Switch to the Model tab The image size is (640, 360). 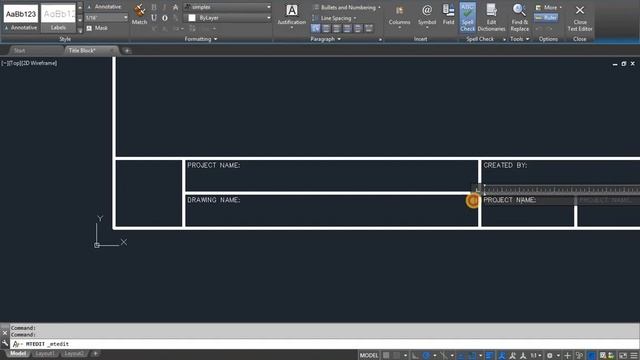click(x=18, y=353)
